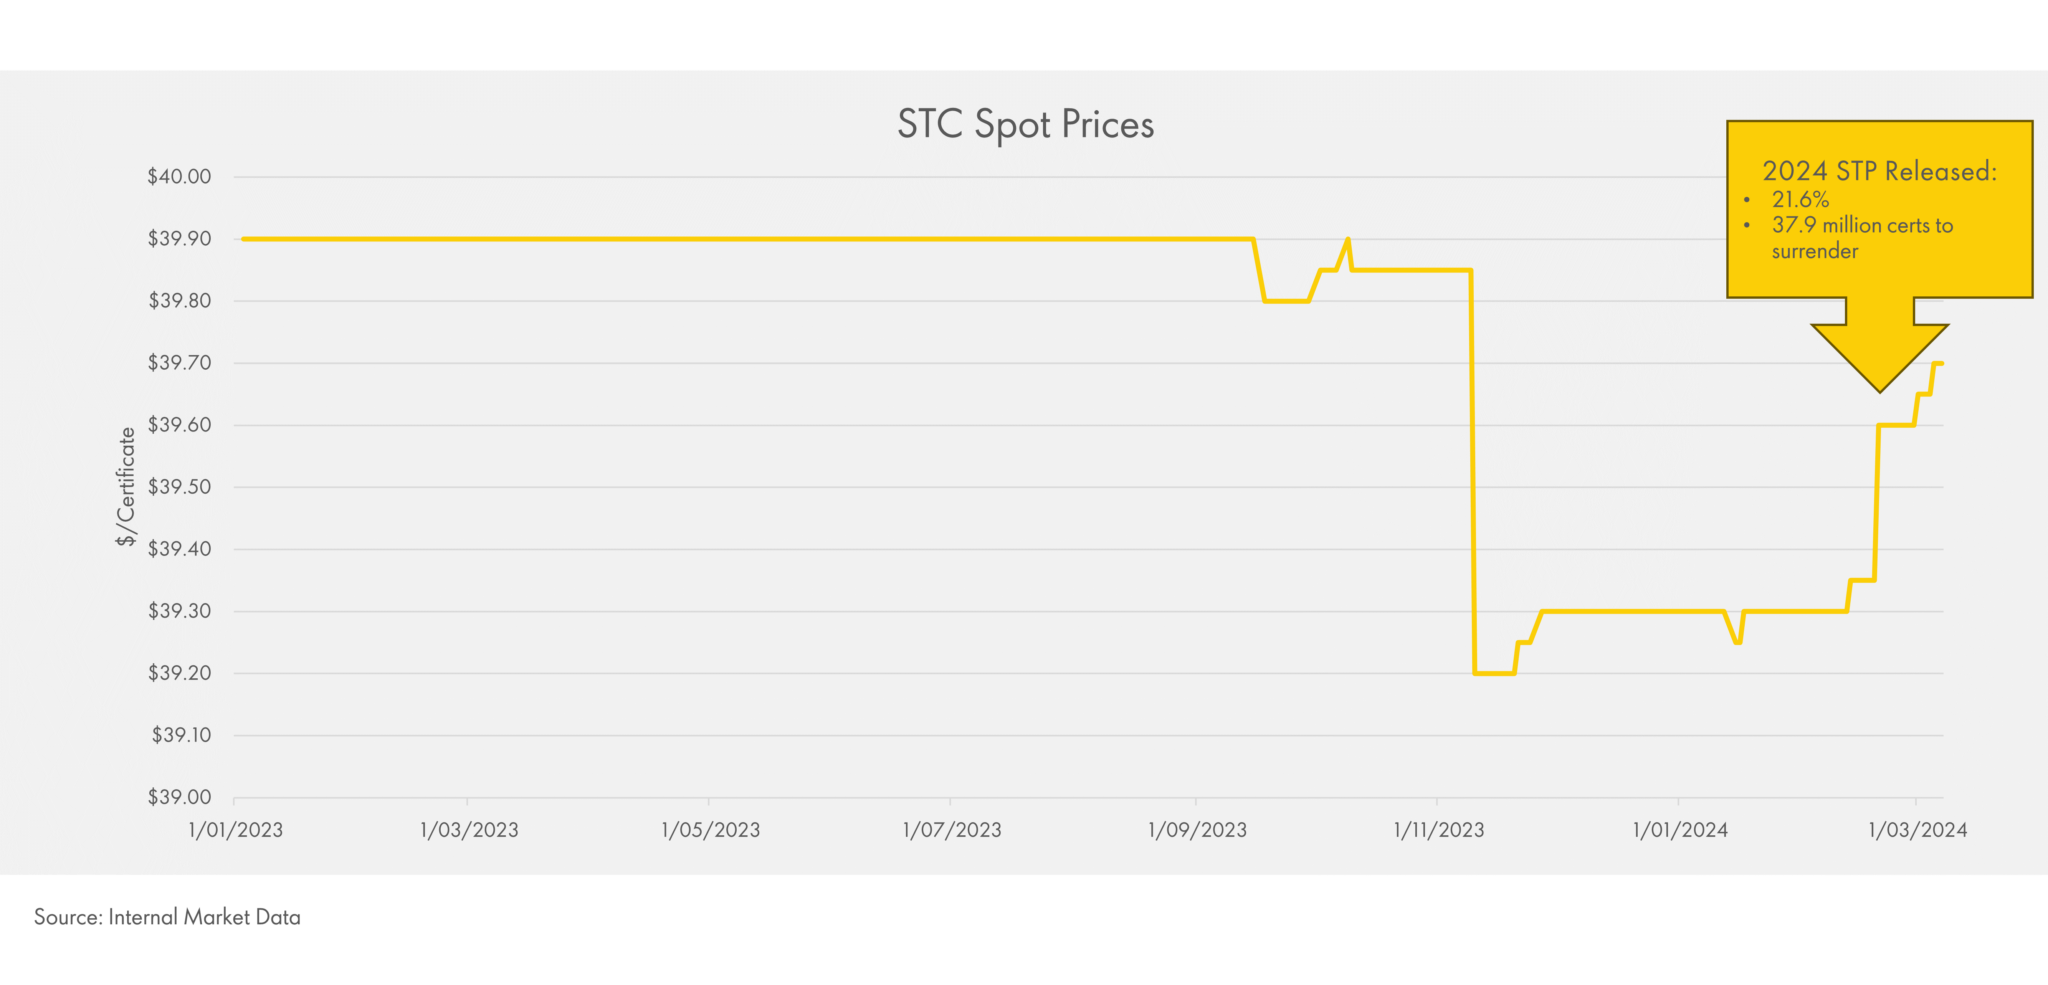The height and width of the screenshot is (985, 2048).
Task: Click the 2024 STP Released heading
Action: [1879, 171]
